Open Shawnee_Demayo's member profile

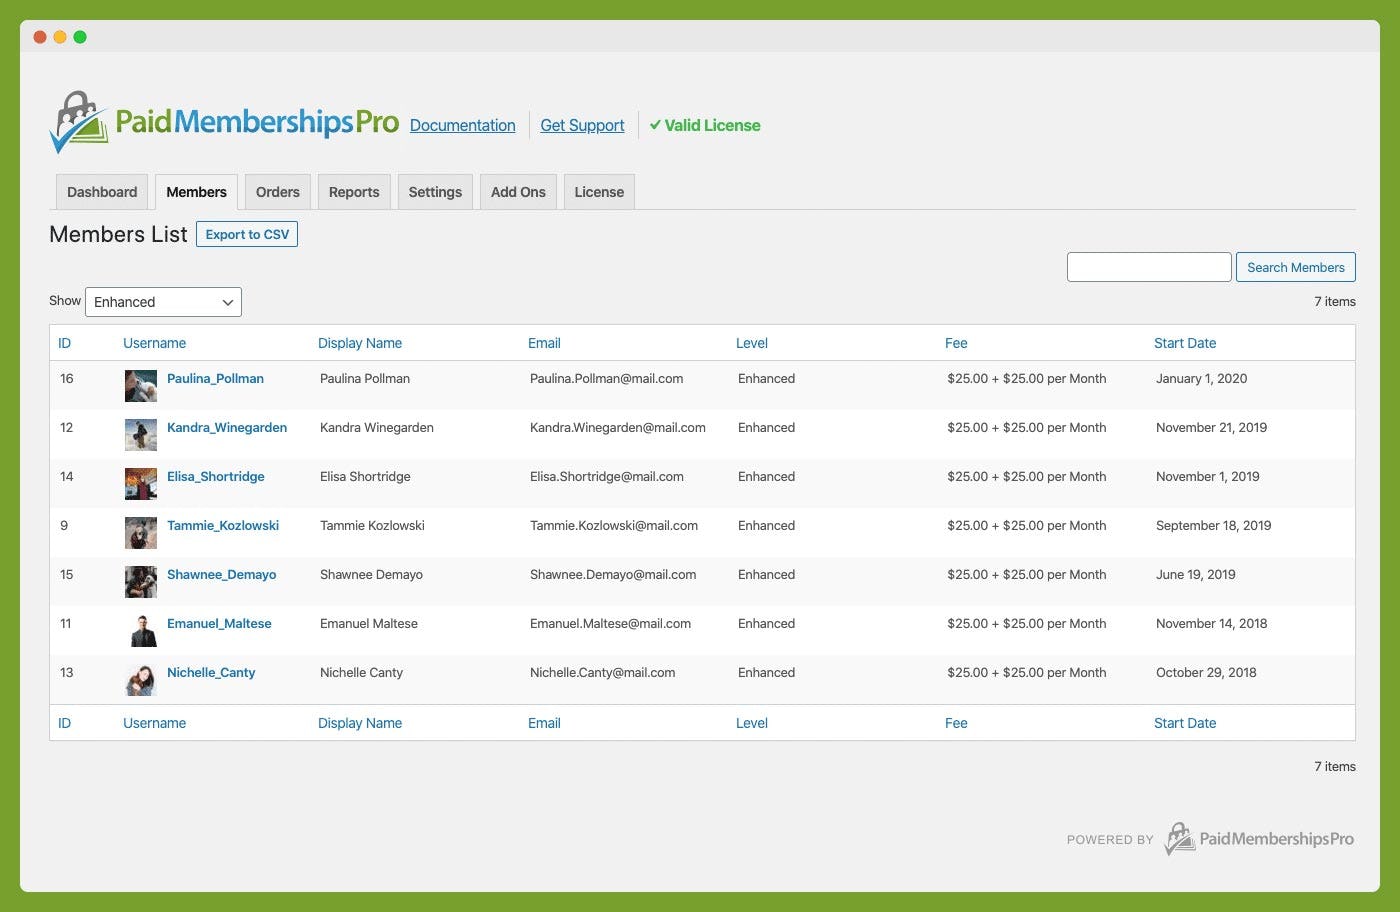point(221,574)
